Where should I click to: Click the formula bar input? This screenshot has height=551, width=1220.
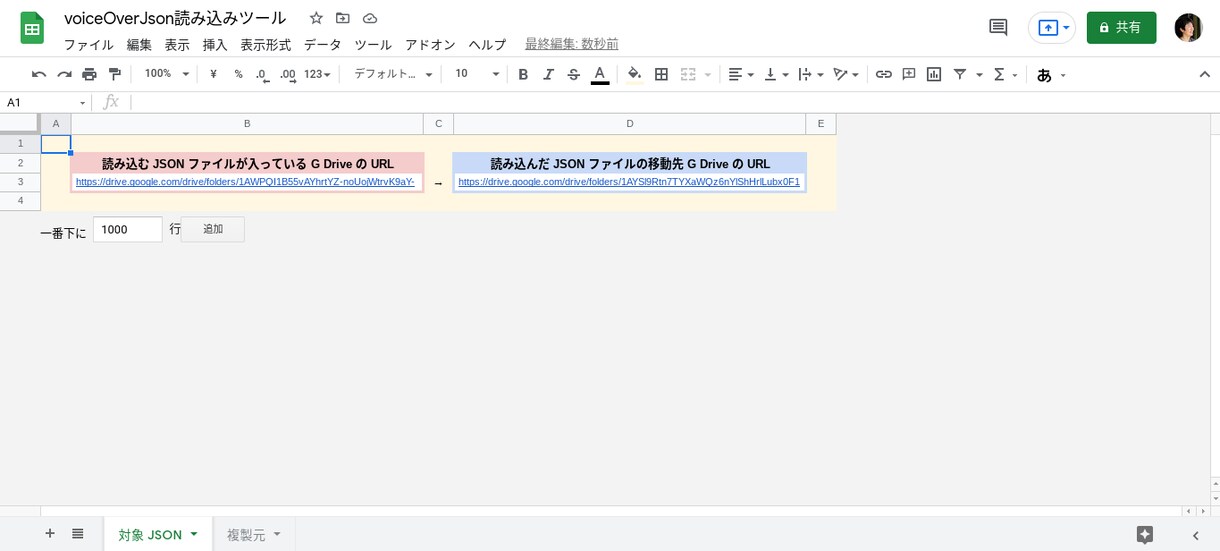[x=670, y=102]
